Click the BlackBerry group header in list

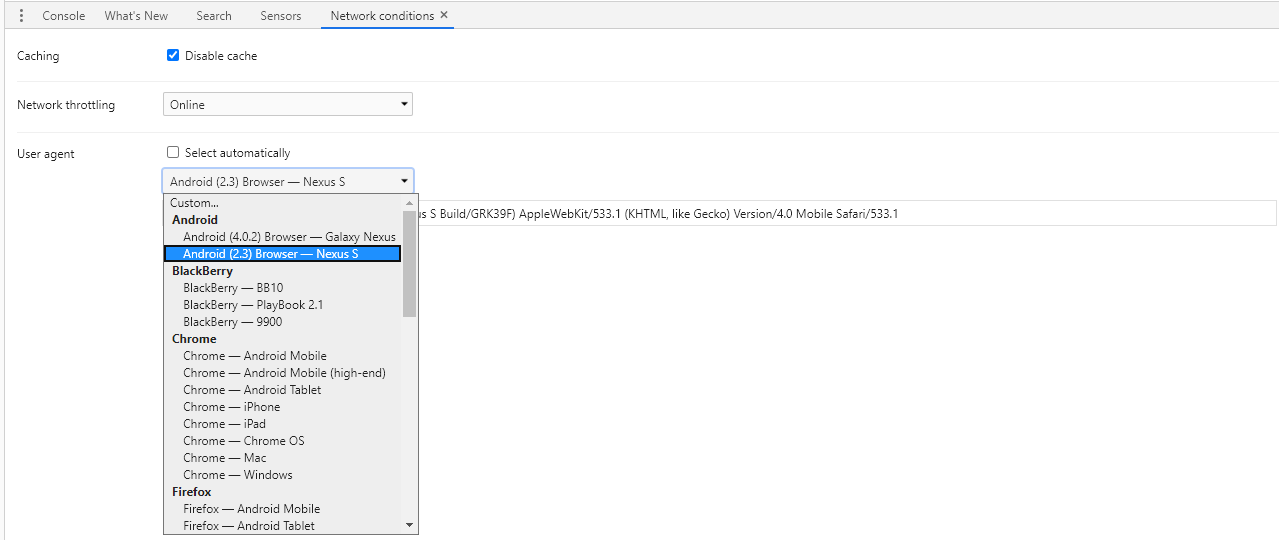coord(202,271)
